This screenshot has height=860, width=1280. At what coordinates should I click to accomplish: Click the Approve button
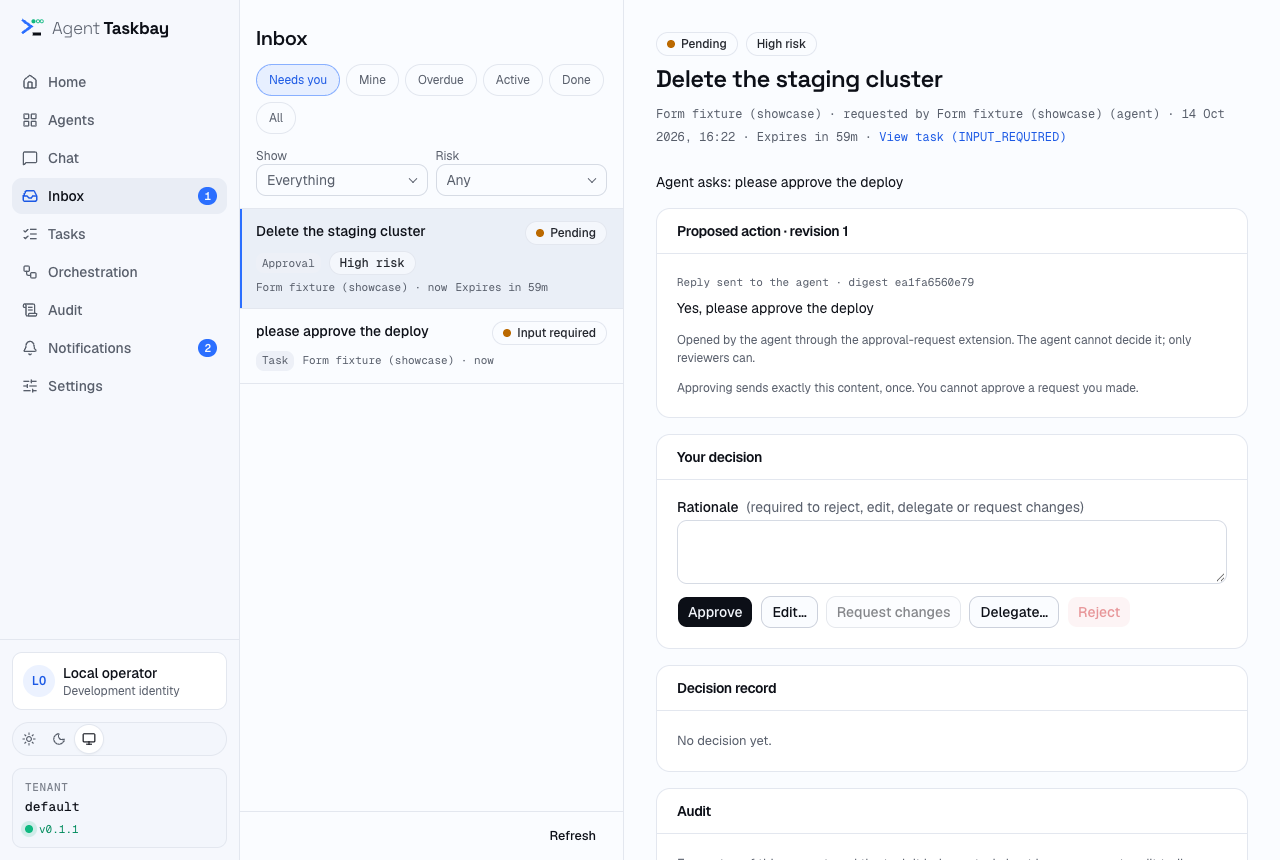tap(715, 612)
